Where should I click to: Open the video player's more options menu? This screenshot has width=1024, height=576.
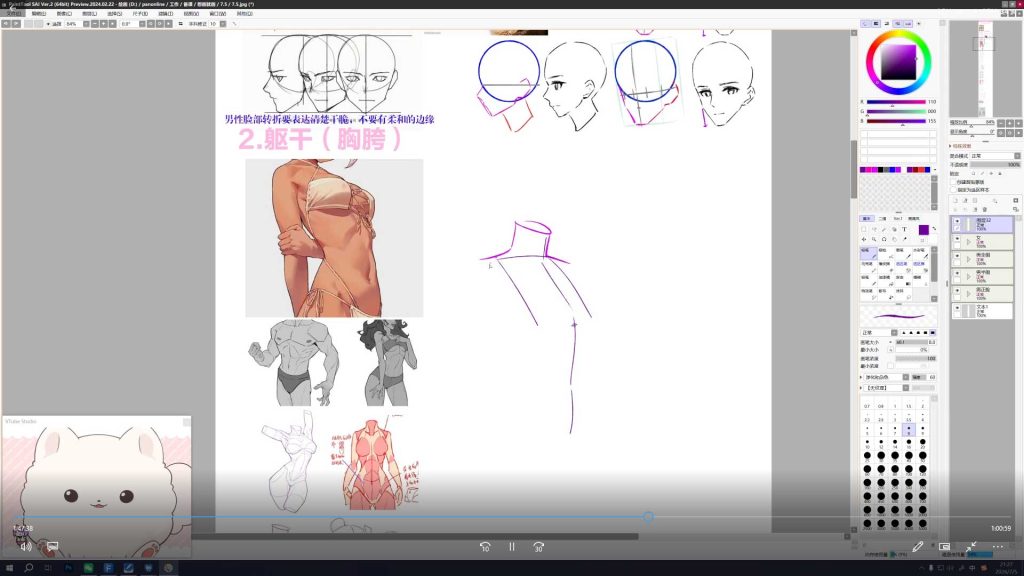(x=998, y=547)
